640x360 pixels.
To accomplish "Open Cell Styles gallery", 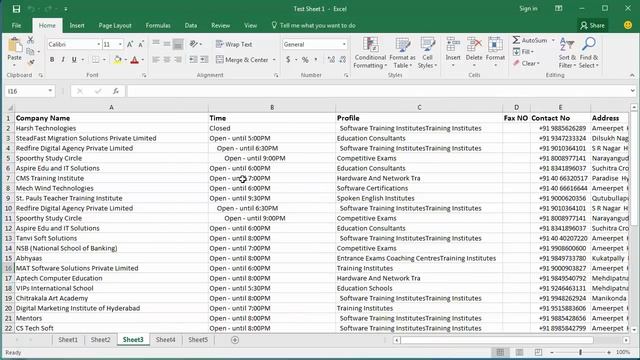I will (427, 53).
